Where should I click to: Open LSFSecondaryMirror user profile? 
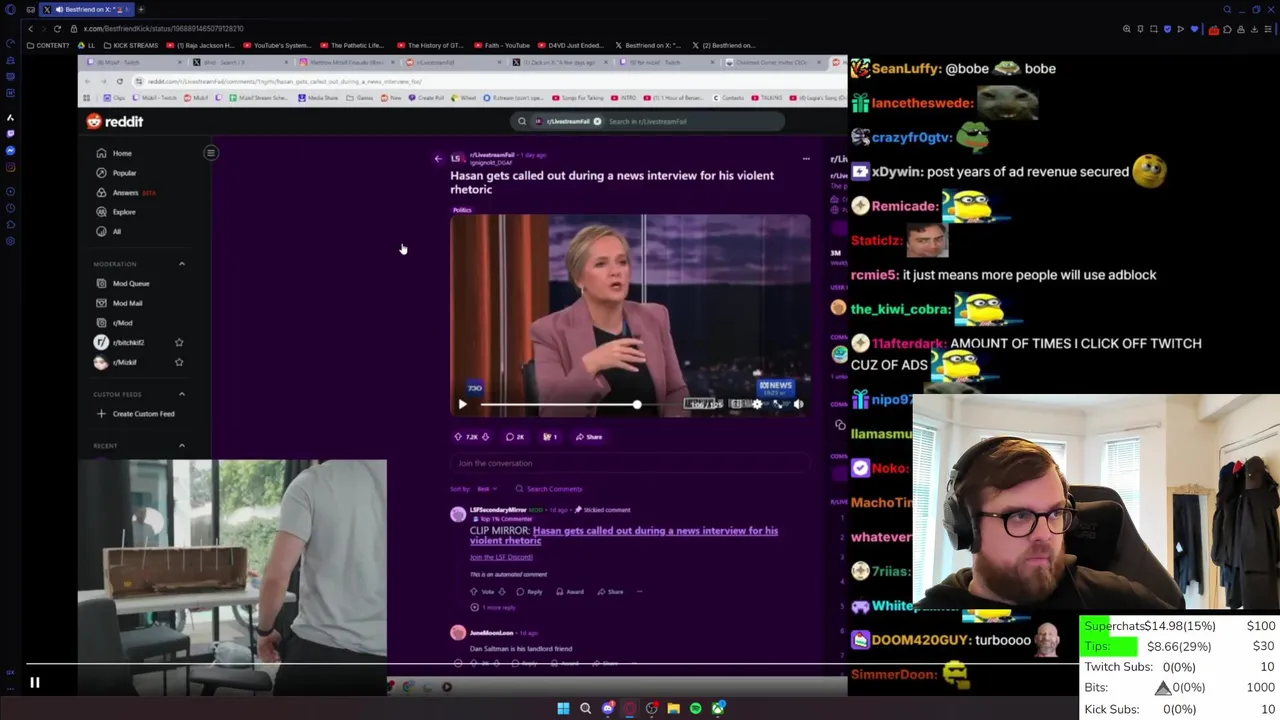[x=498, y=510]
